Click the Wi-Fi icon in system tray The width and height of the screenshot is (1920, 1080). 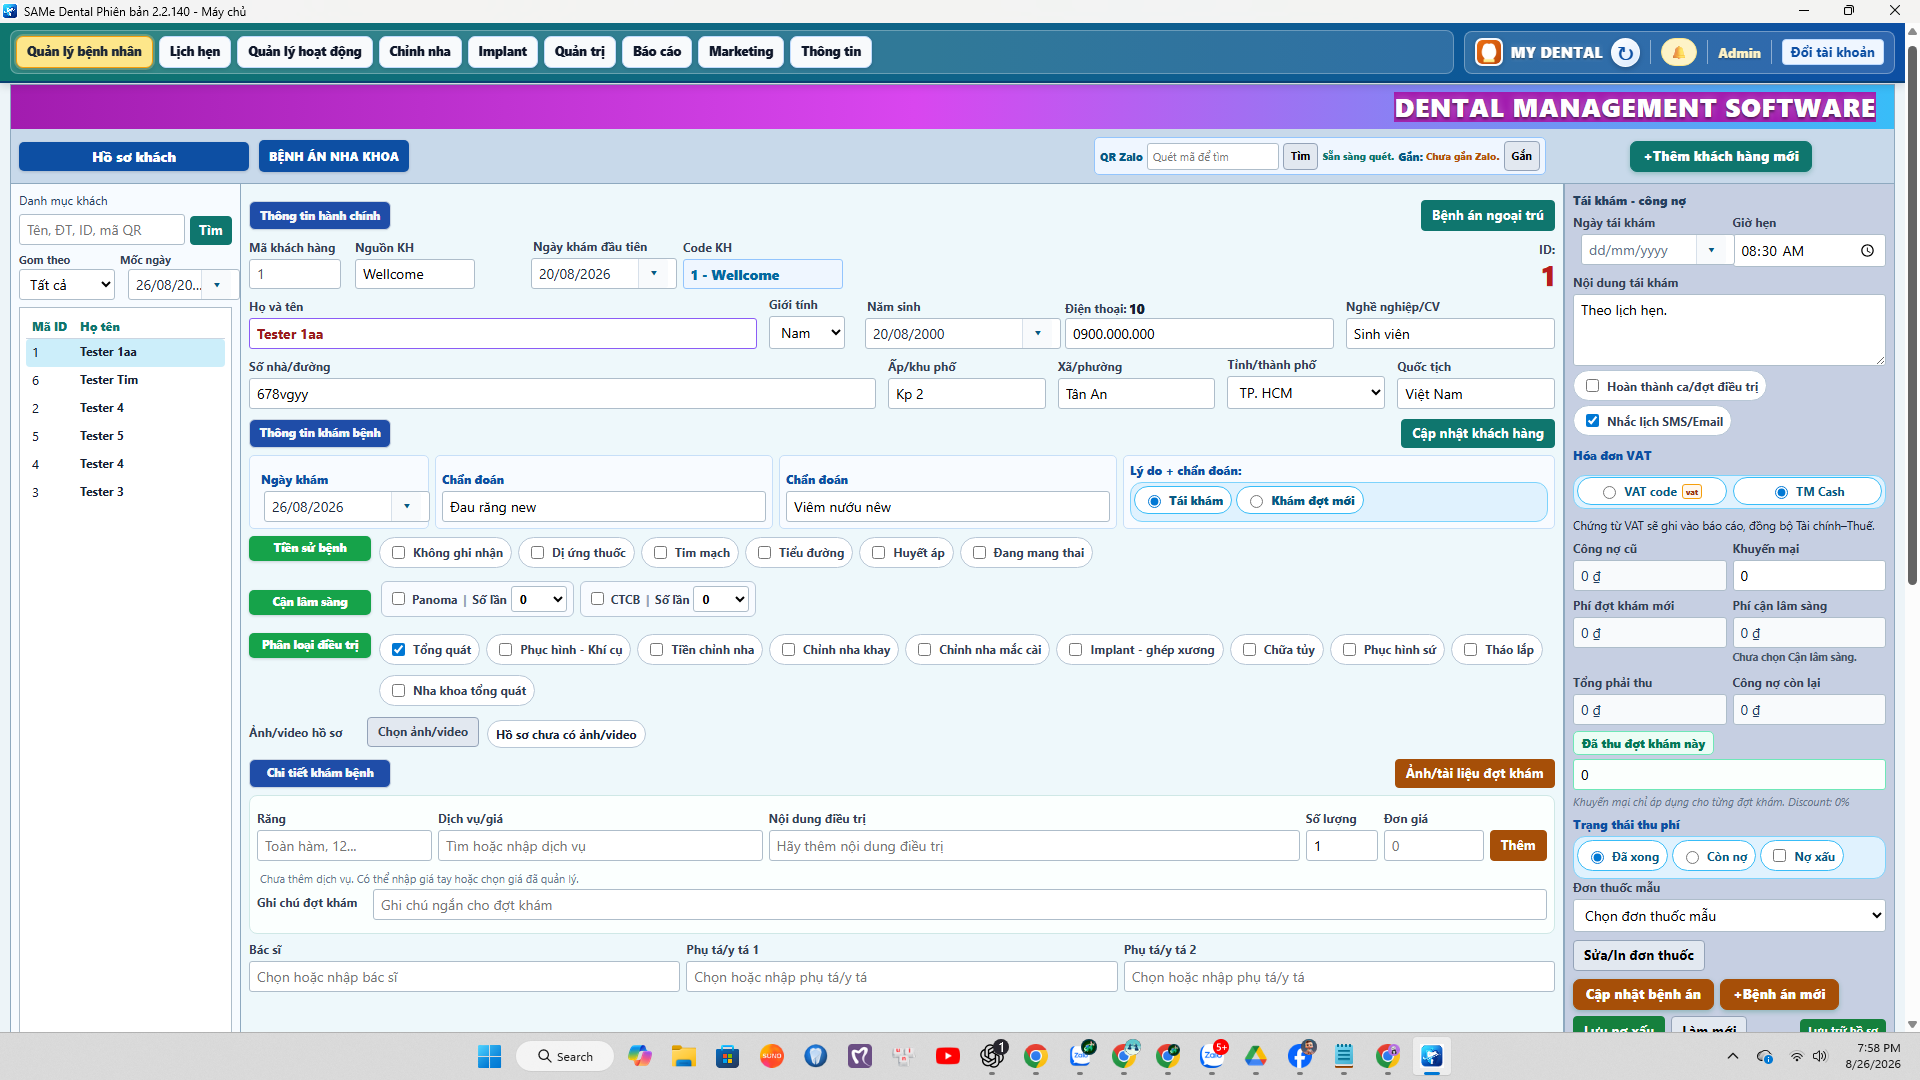1797,1056
